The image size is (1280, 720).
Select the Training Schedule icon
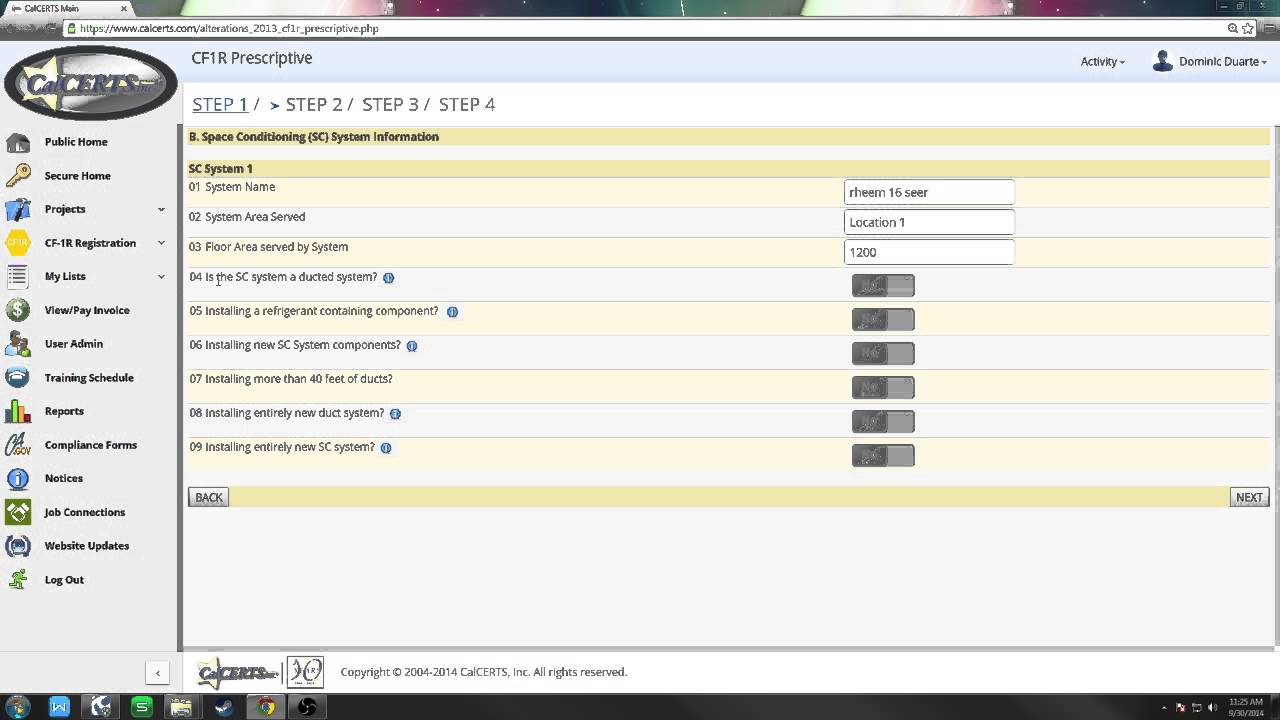click(x=18, y=378)
